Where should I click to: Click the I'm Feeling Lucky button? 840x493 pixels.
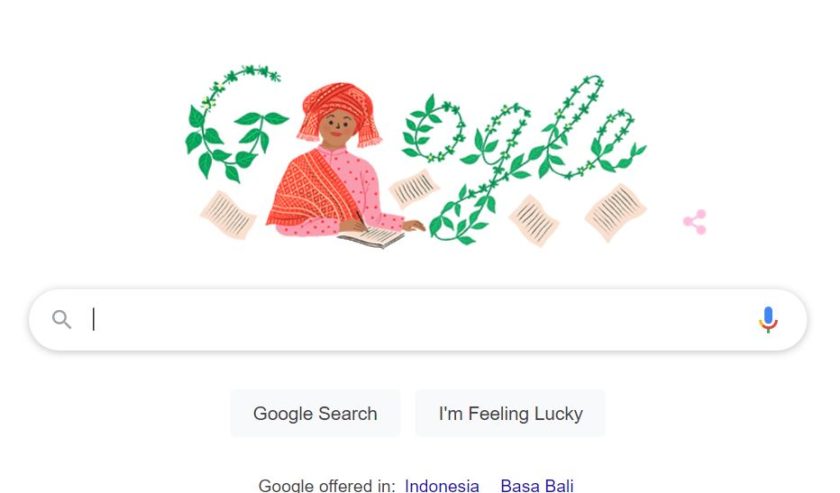[510, 413]
